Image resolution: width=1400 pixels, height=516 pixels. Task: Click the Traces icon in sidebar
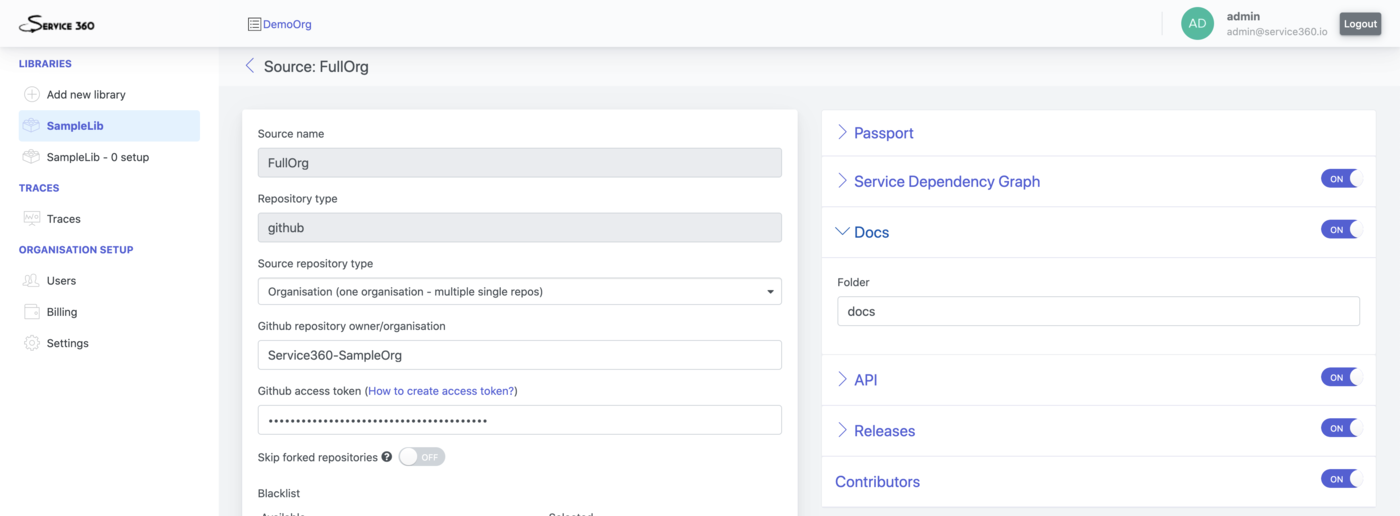tap(32, 219)
